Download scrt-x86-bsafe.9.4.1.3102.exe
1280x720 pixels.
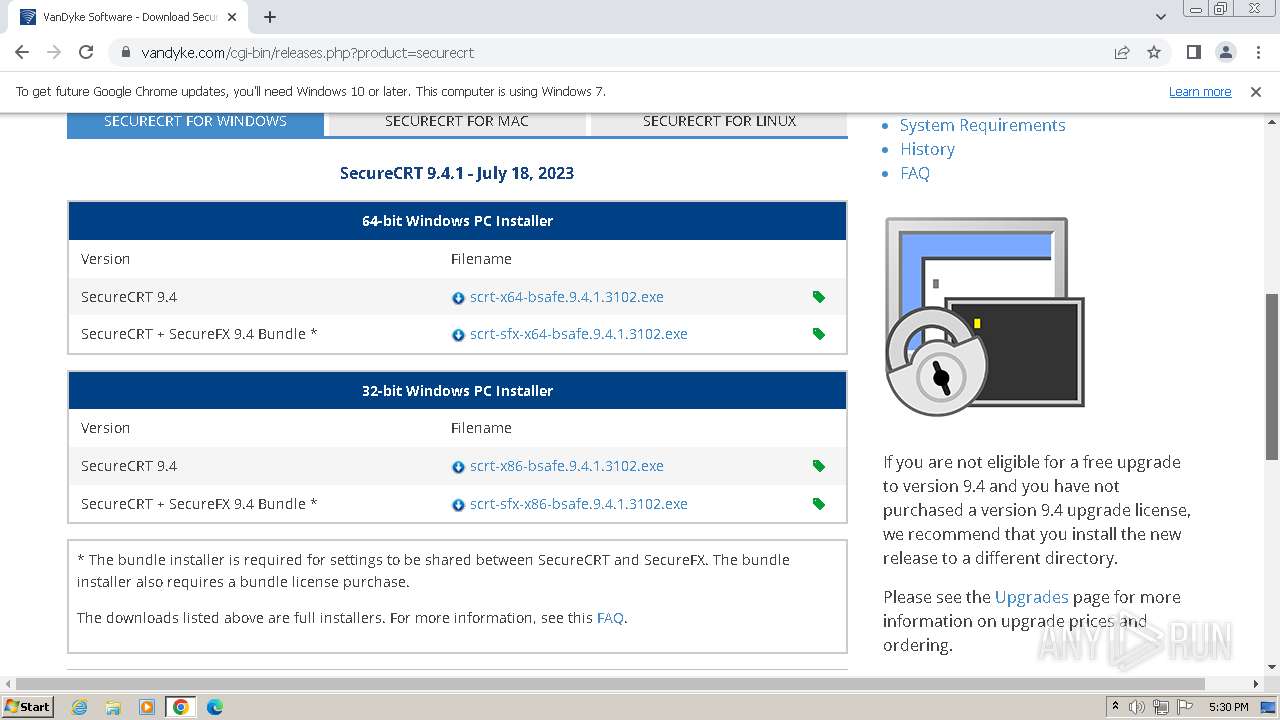click(566, 466)
